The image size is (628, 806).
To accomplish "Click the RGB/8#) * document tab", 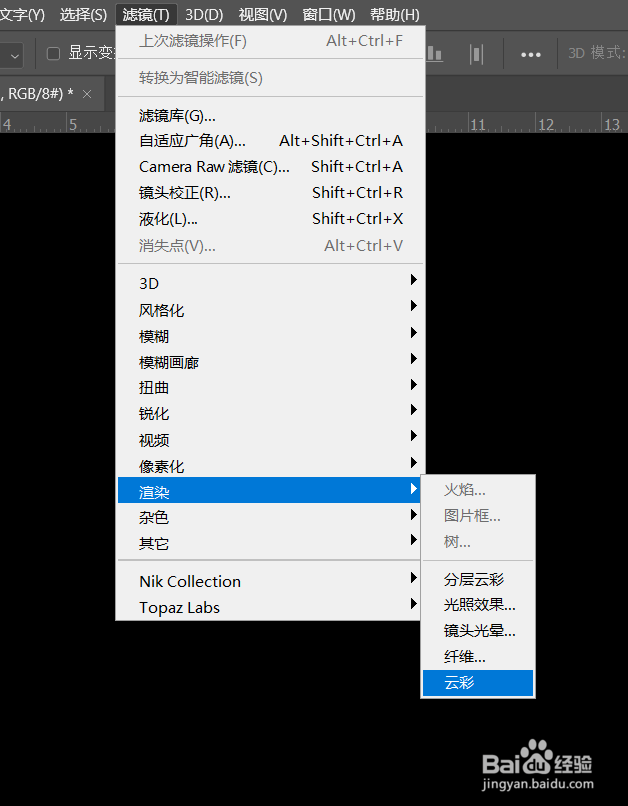I will click(x=51, y=94).
